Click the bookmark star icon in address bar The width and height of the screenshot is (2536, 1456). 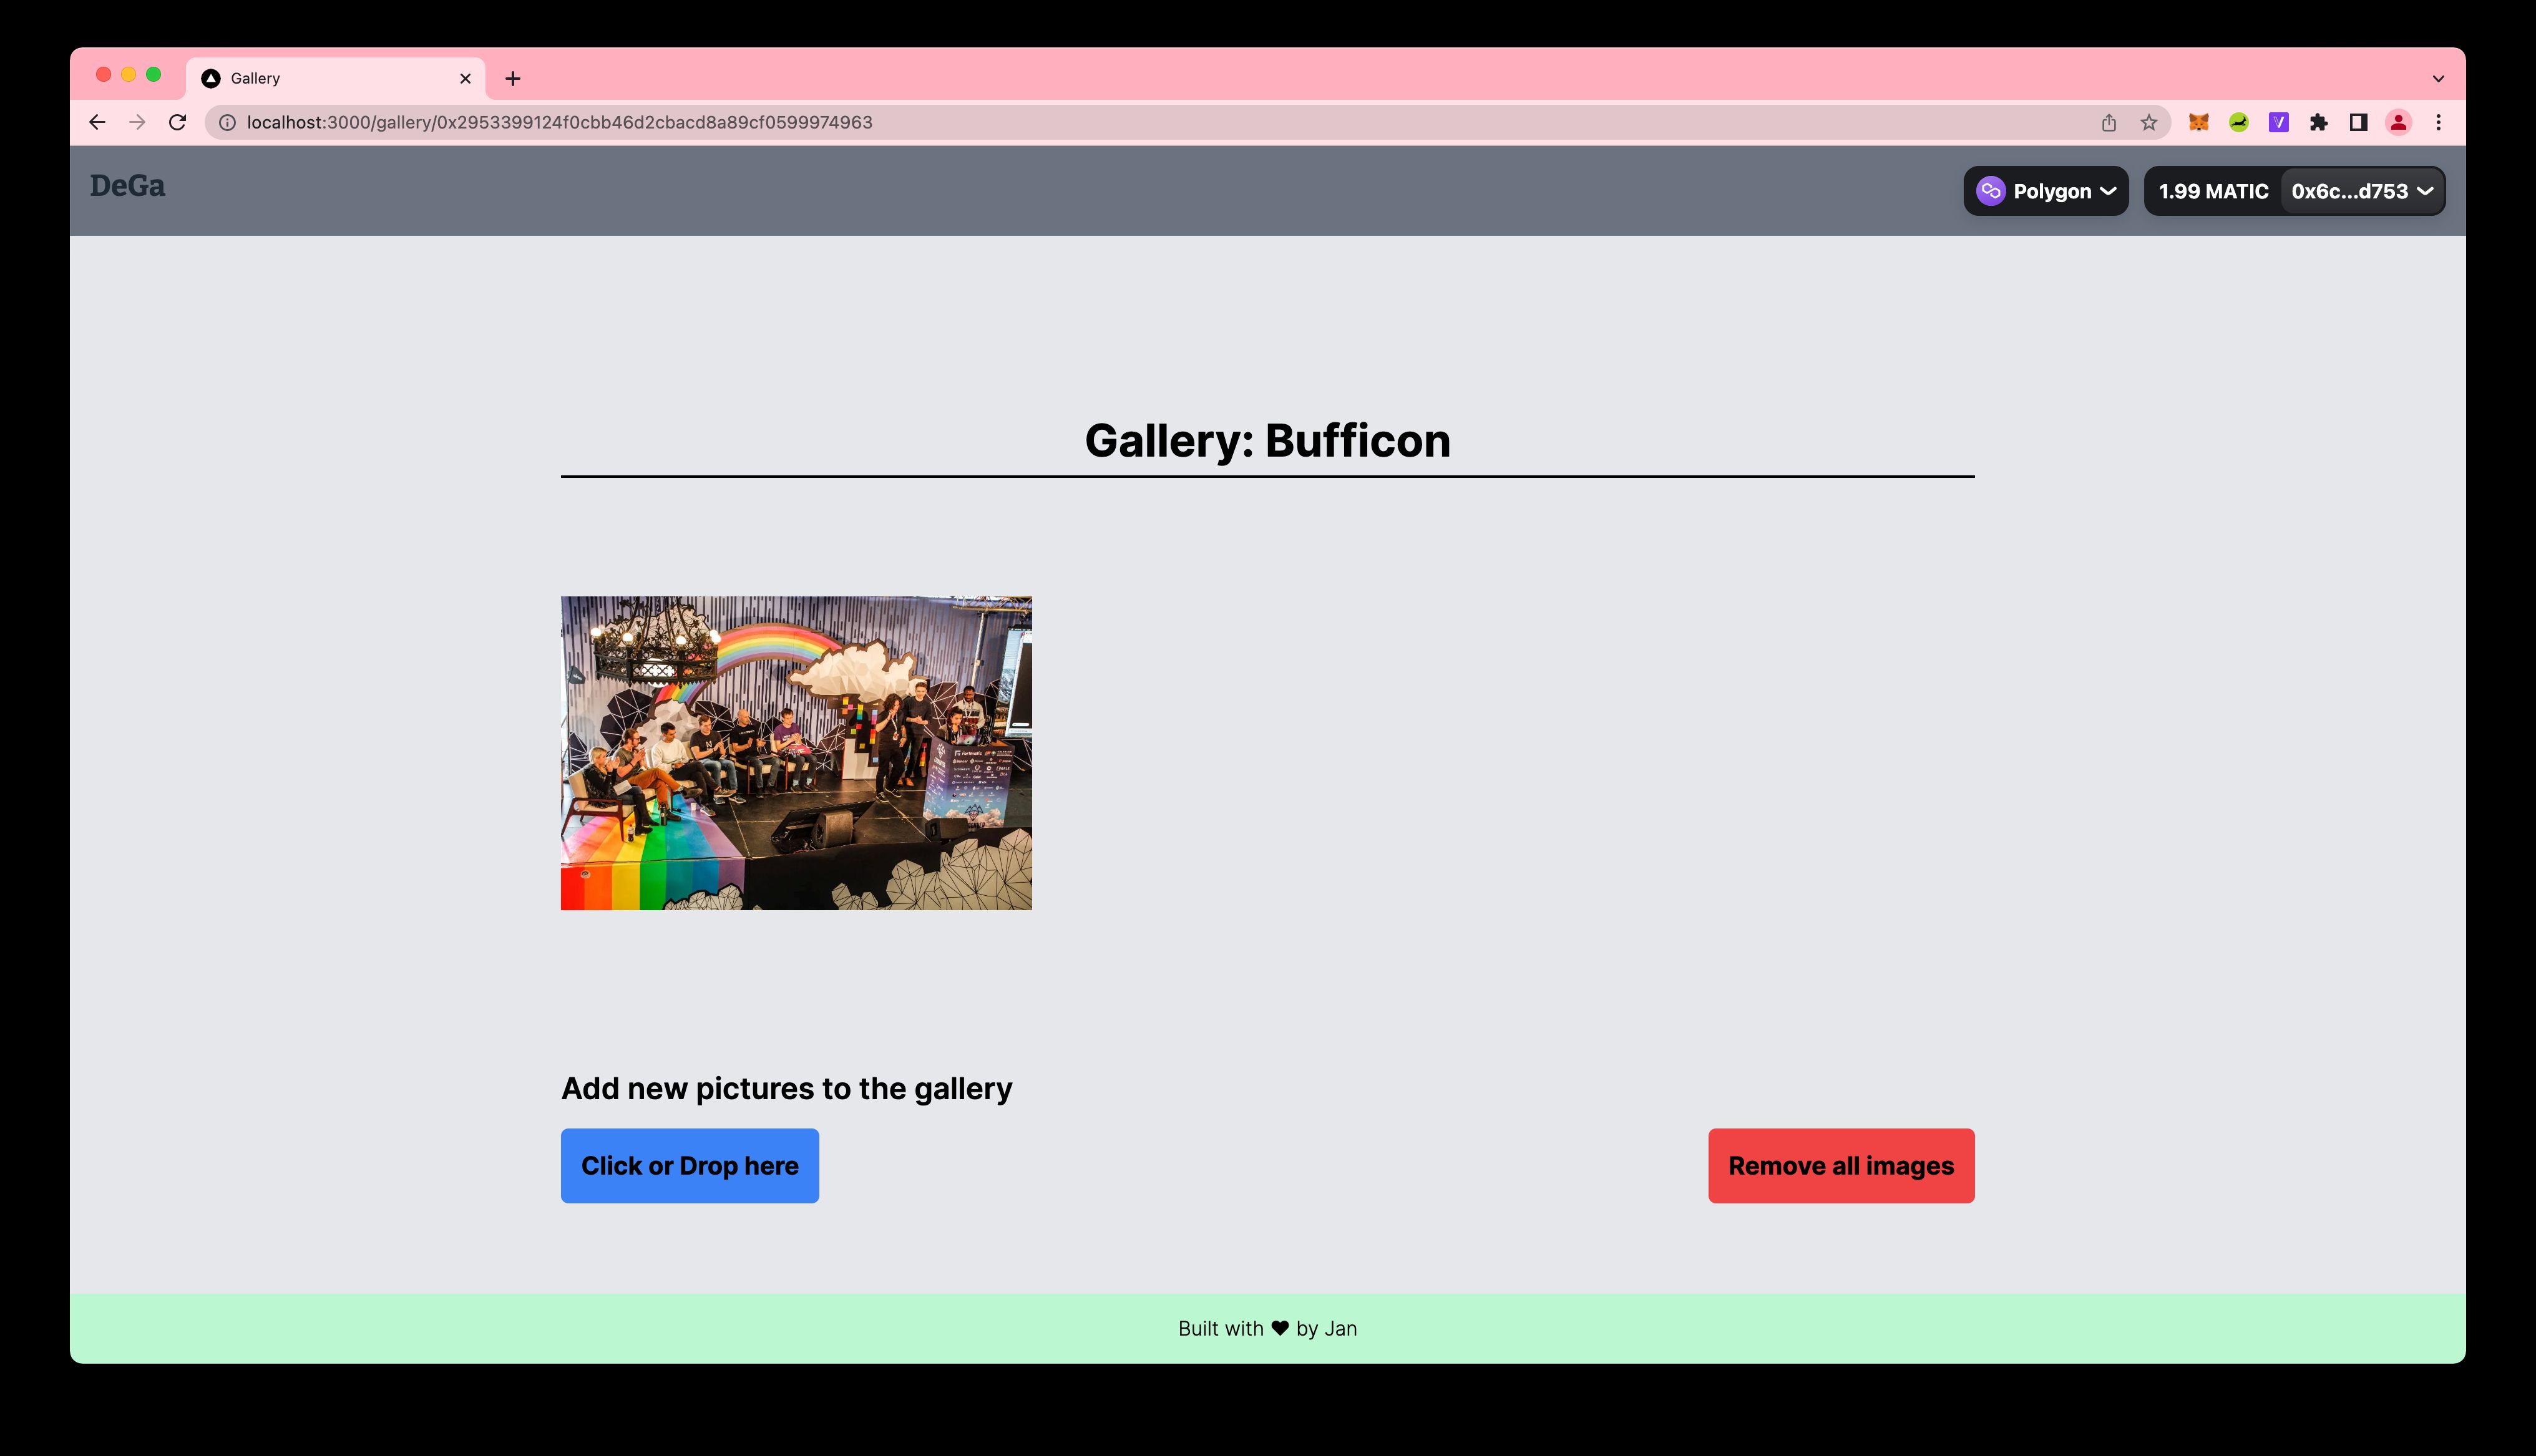2149,120
